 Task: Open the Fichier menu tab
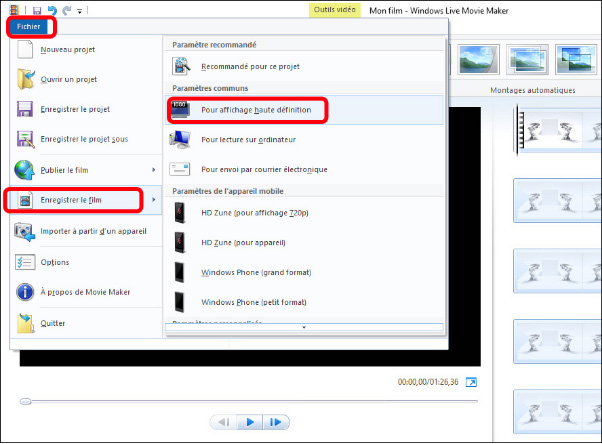pos(28,27)
